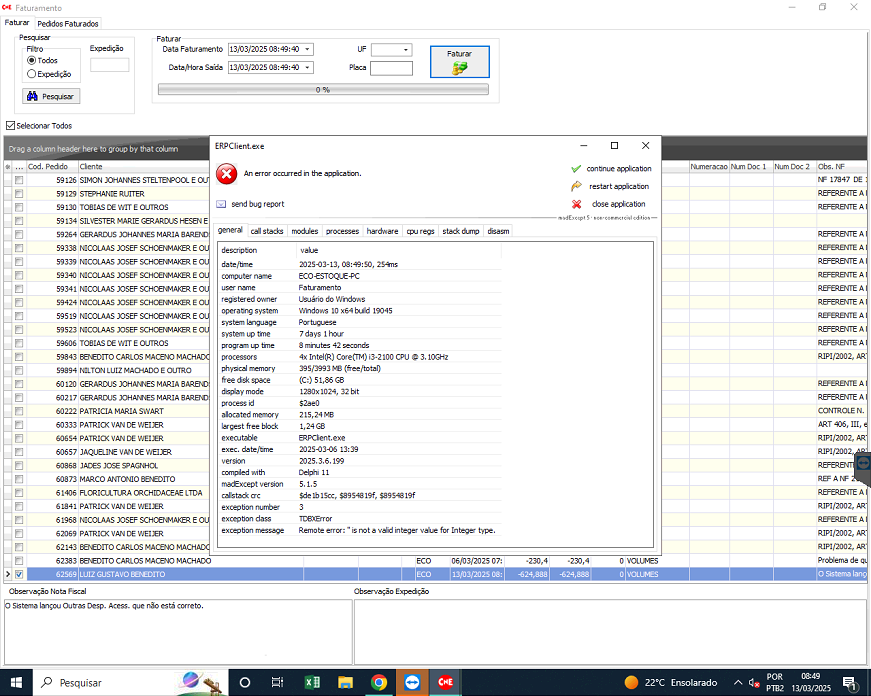Click the send bug report envelope icon
Image resolution: width=871 pixels, height=696 pixels.
coord(222,204)
